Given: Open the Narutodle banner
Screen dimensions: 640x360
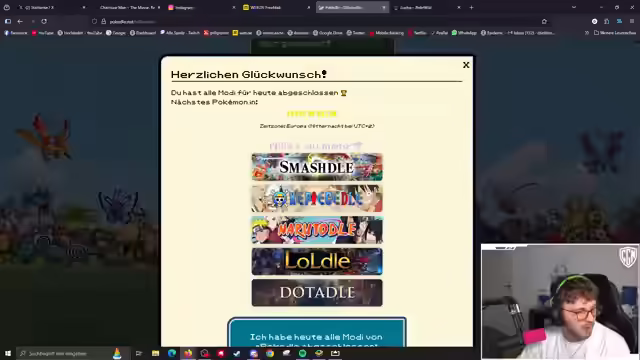Looking at the screenshot, I should click(317, 230).
